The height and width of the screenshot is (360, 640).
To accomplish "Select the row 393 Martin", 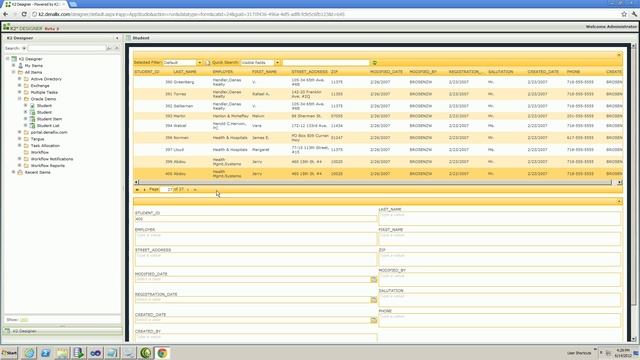I will click(x=378, y=116).
